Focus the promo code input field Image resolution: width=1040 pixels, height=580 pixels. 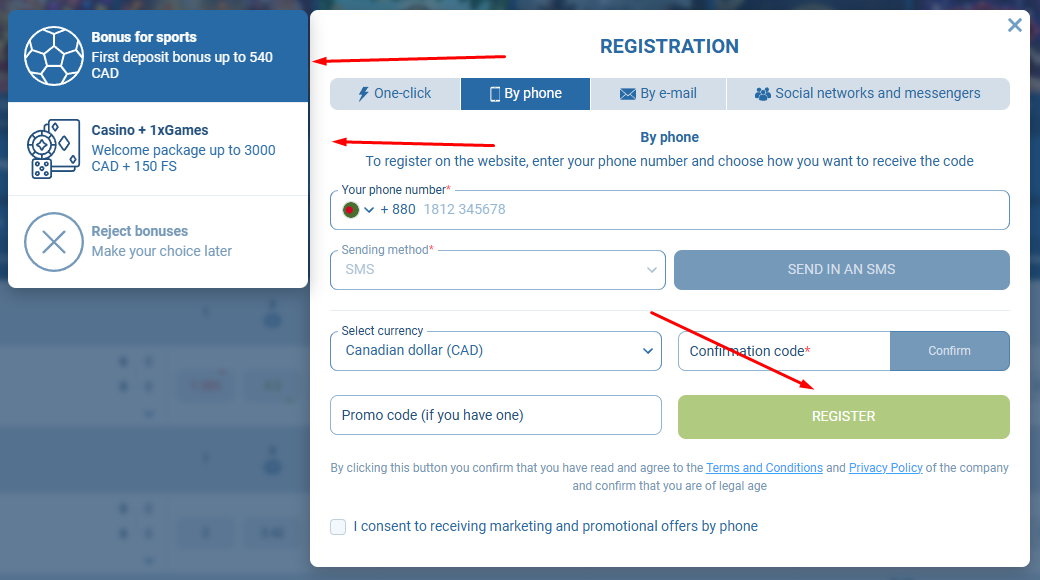tap(495, 415)
